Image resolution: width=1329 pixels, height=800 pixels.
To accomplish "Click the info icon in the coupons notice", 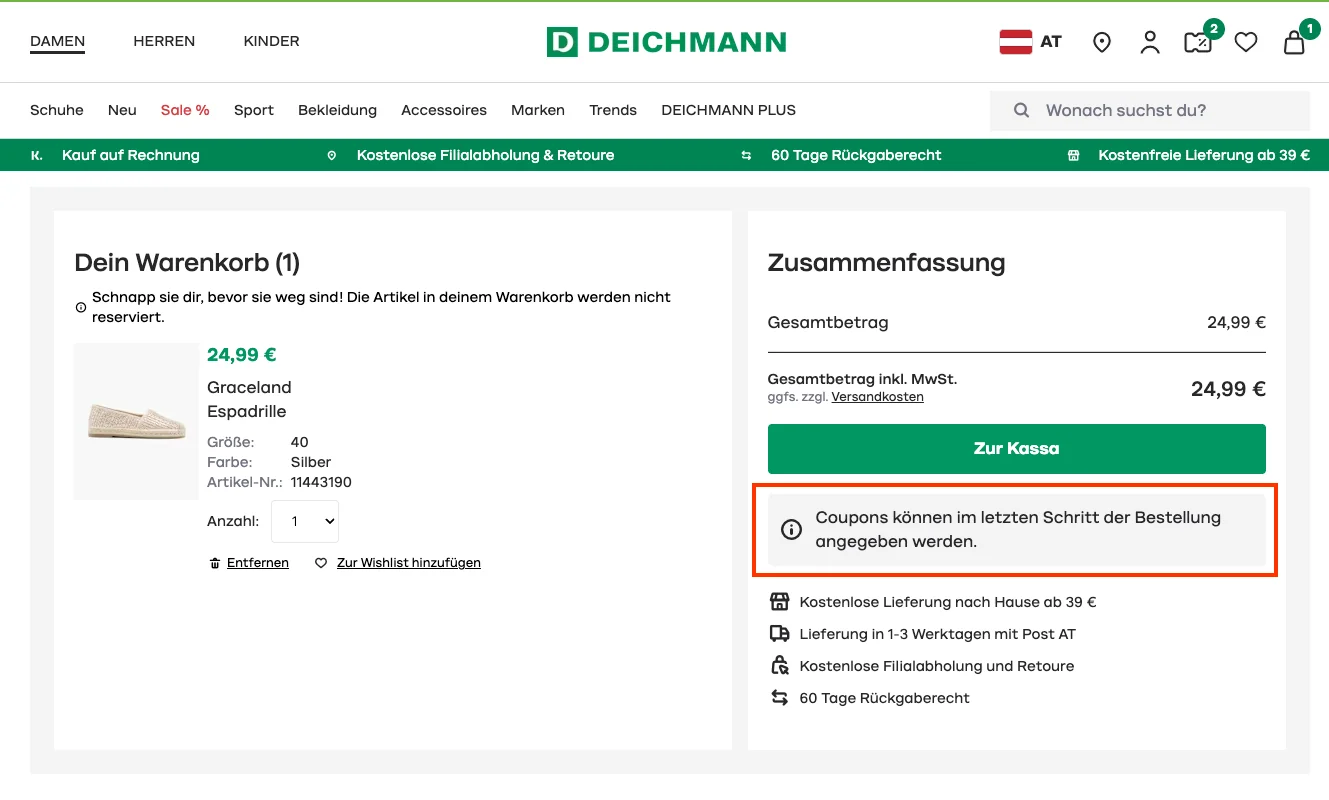I will pyautogui.click(x=791, y=530).
